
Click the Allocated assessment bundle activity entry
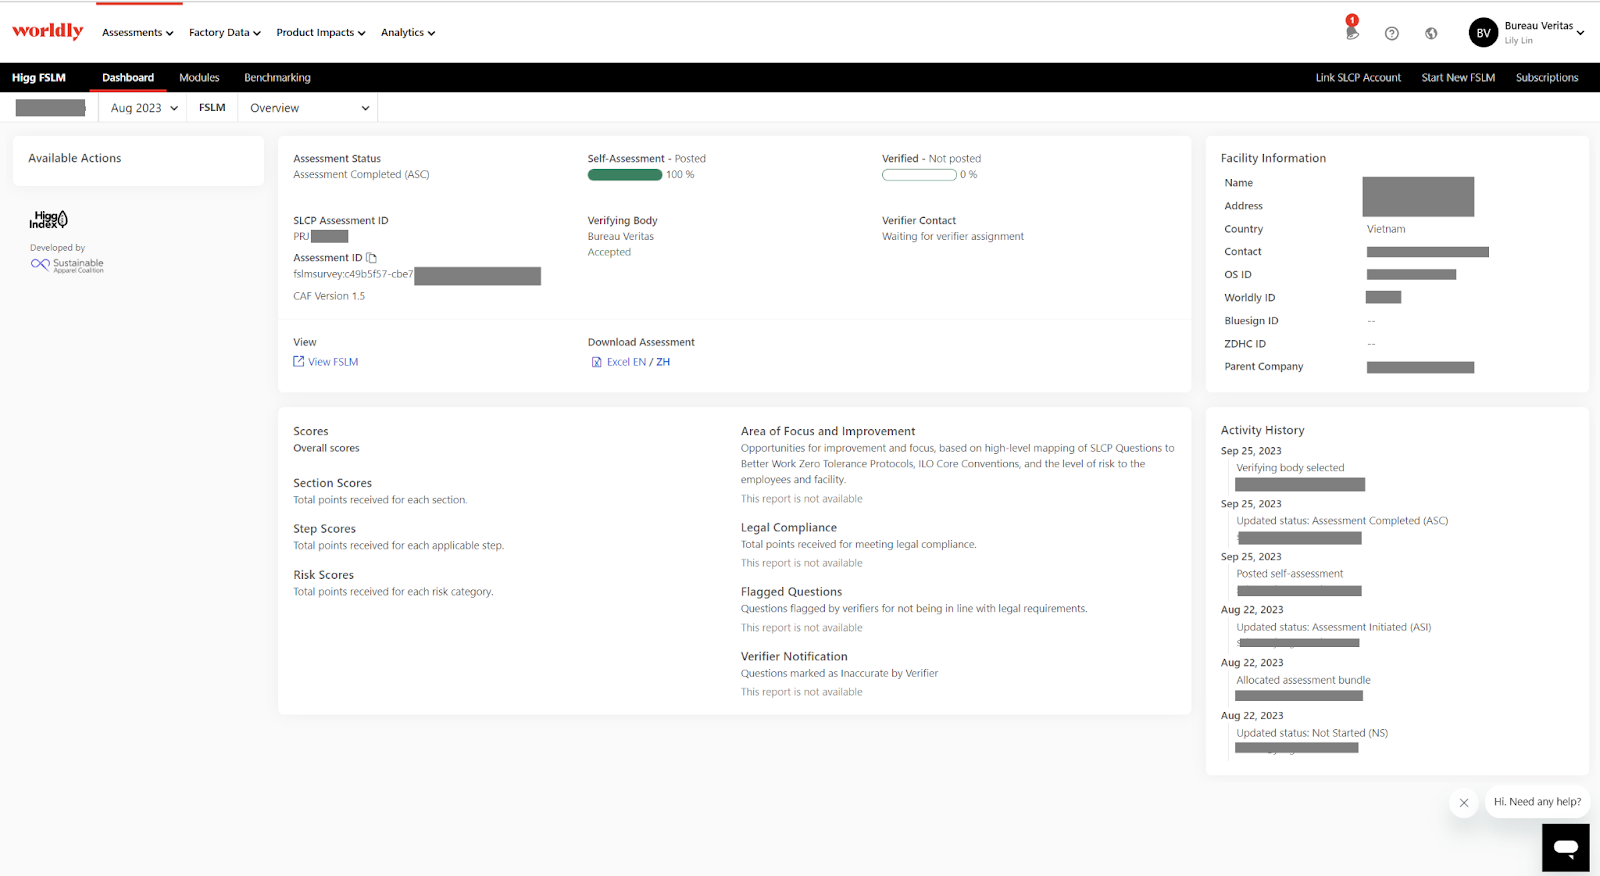[x=1303, y=680]
